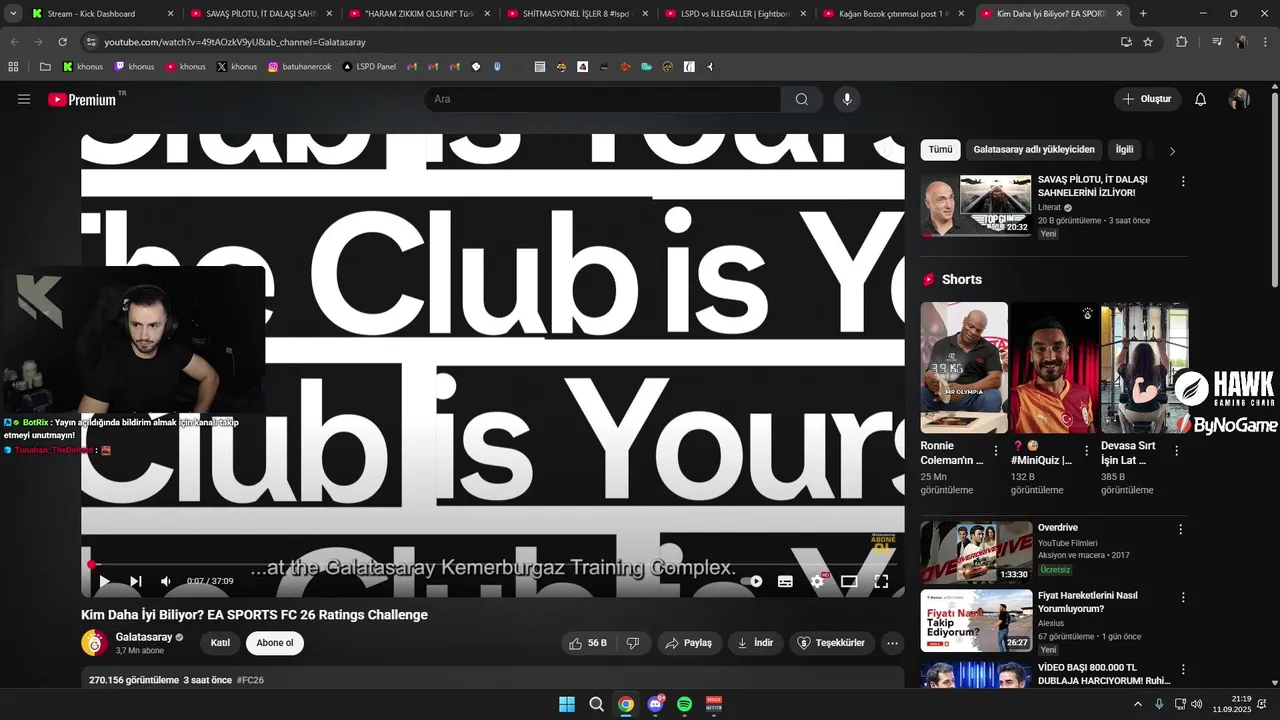Bookmark this page with star
The image size is (1280, 720).
click(x=1148, y=42)
